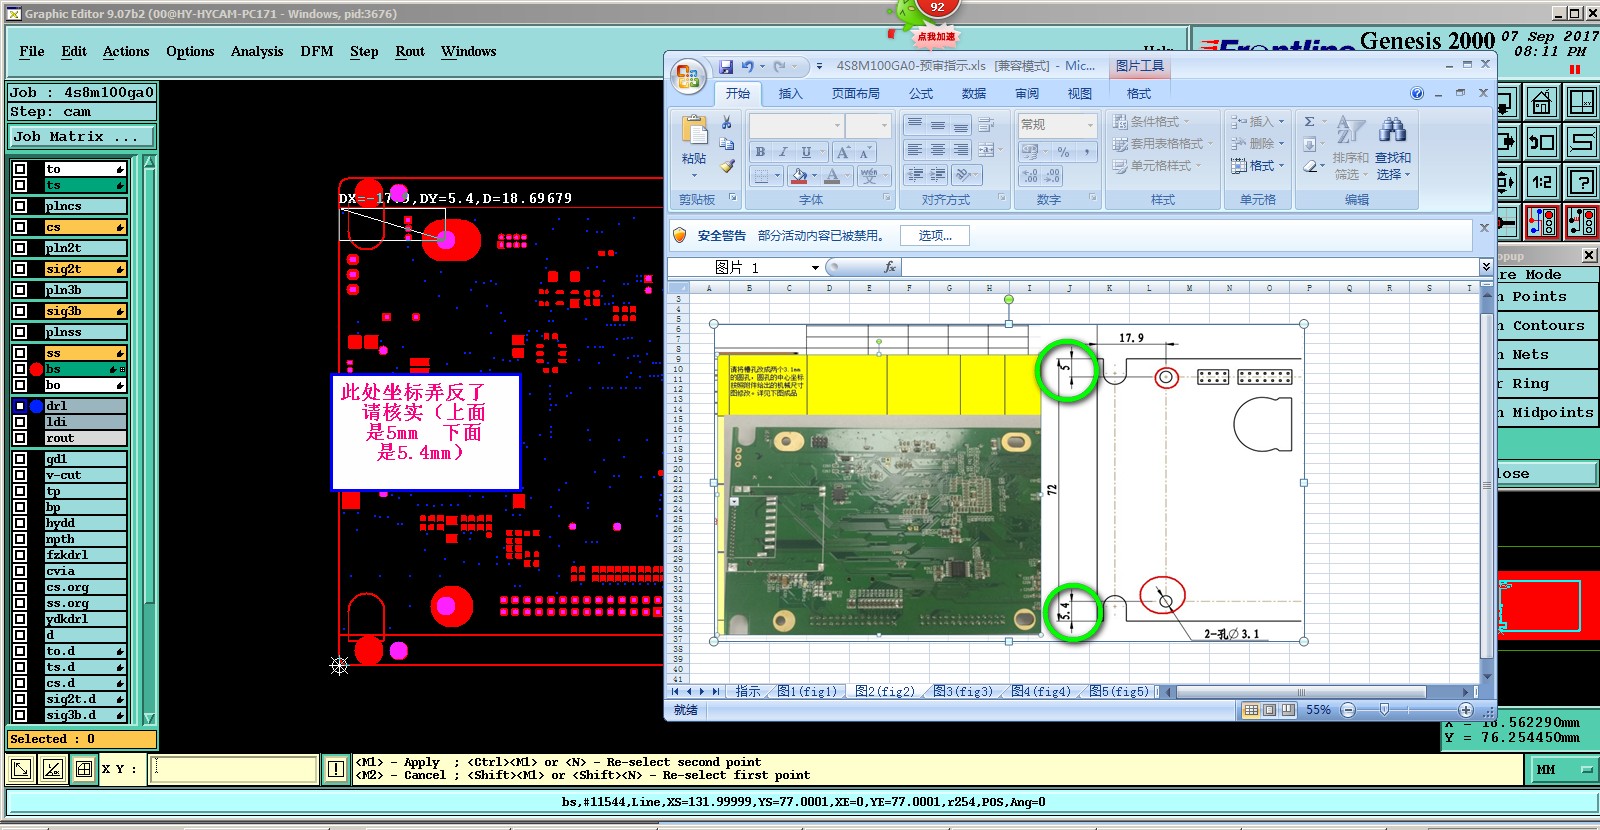This screenshot has width=1600, height=830.
Task: Click the Job Matrix button
Action: (83, 137)
